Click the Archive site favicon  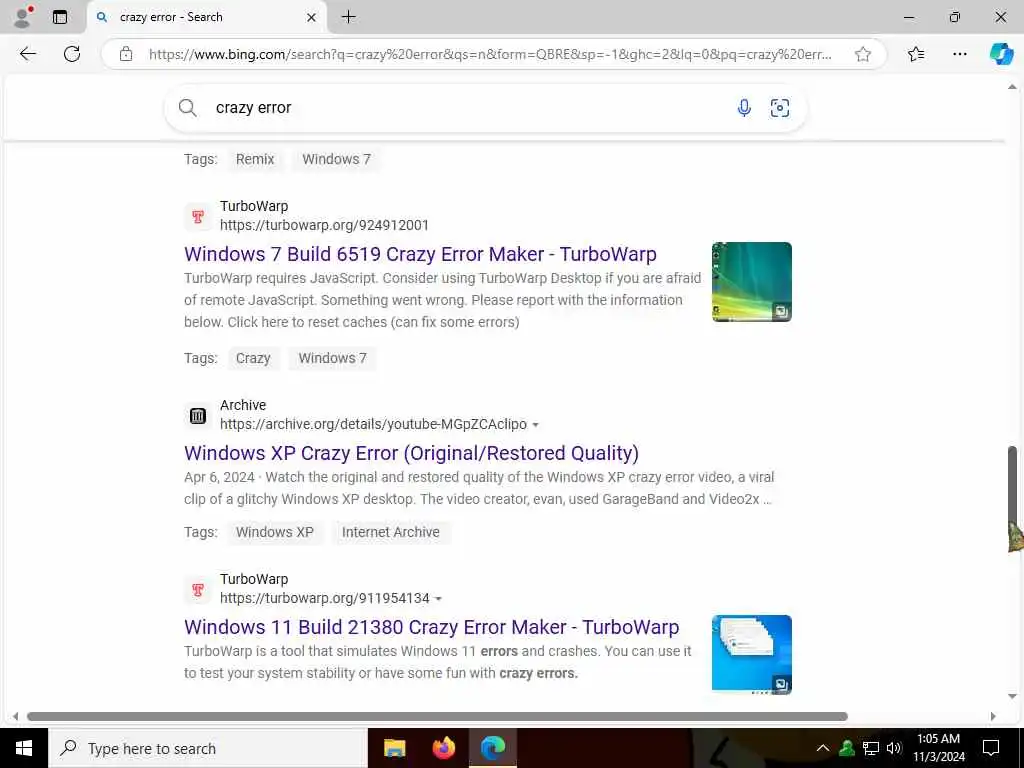click(x=198, y=415)
